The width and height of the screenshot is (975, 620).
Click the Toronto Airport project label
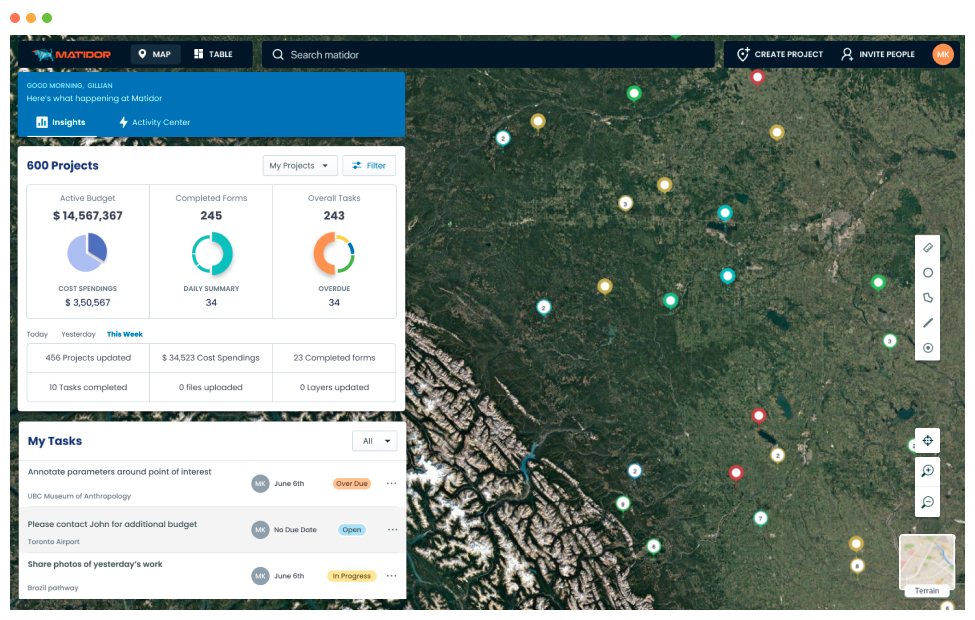point(53,542)
